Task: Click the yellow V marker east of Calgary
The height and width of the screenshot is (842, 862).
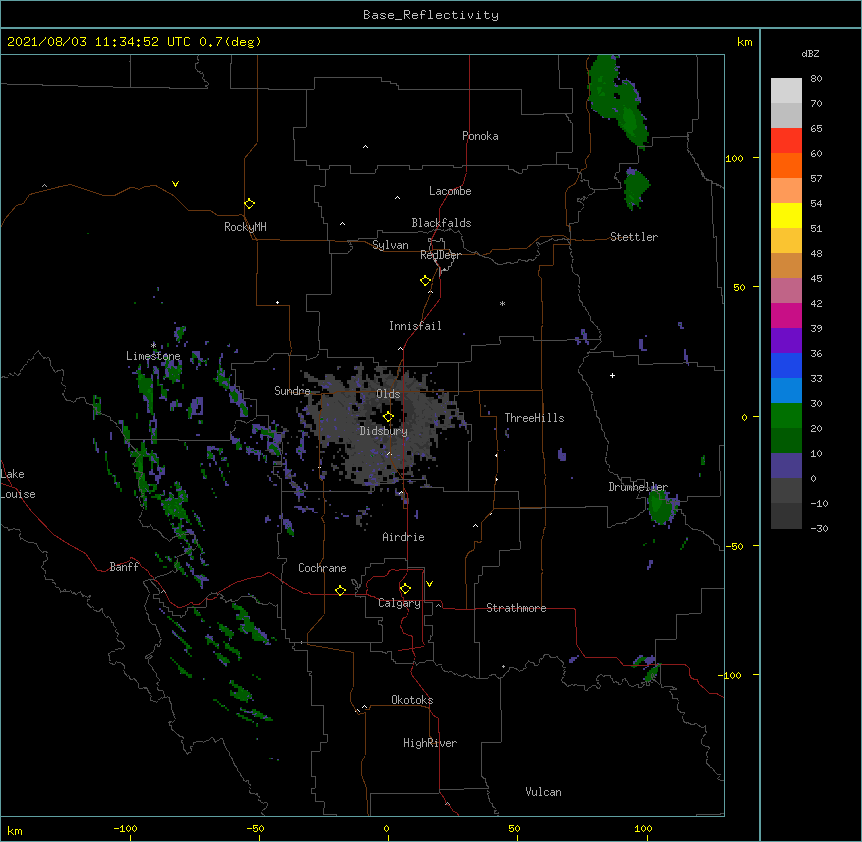Action: (x=429, y=584)
